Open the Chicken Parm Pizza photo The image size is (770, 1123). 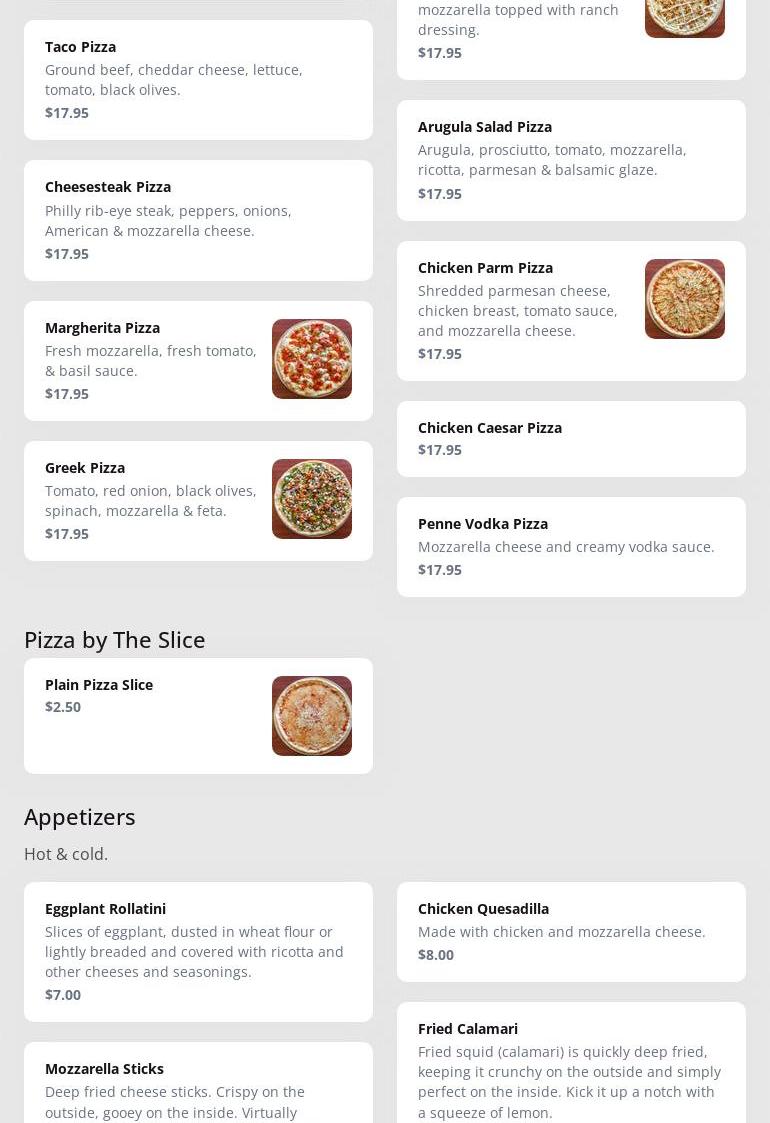tap(685, 299)
